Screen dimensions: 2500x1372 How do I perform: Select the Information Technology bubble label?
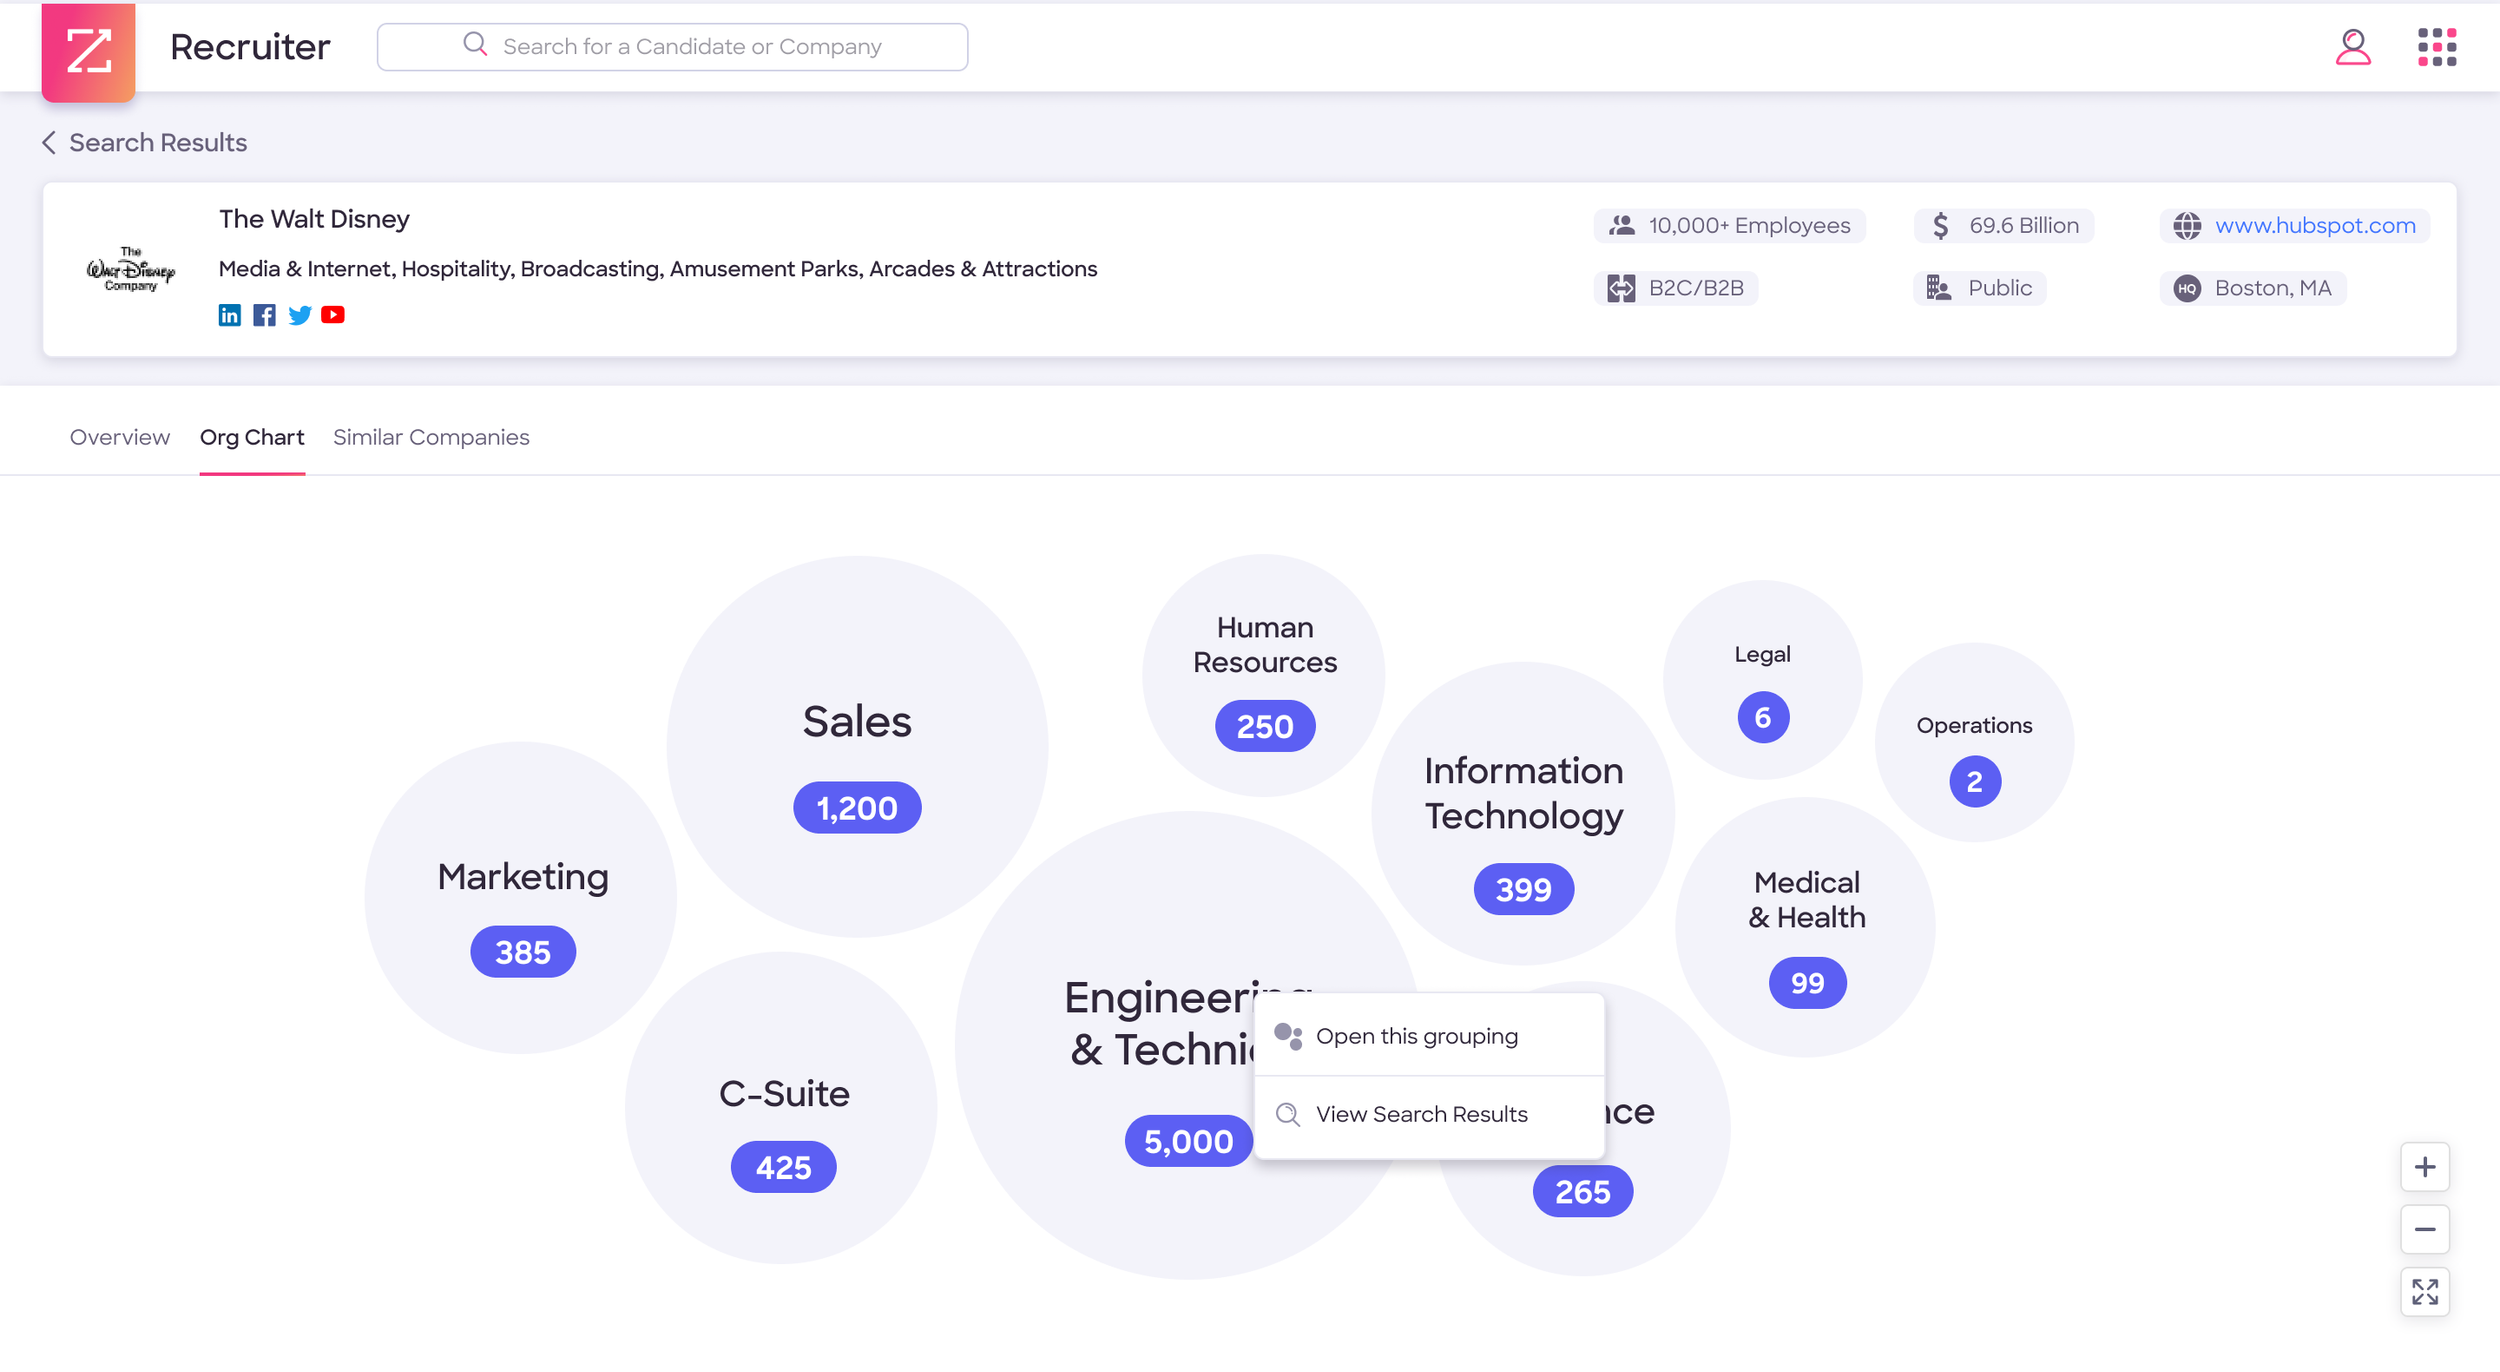pyautogui.click(x=1523, y=793)
